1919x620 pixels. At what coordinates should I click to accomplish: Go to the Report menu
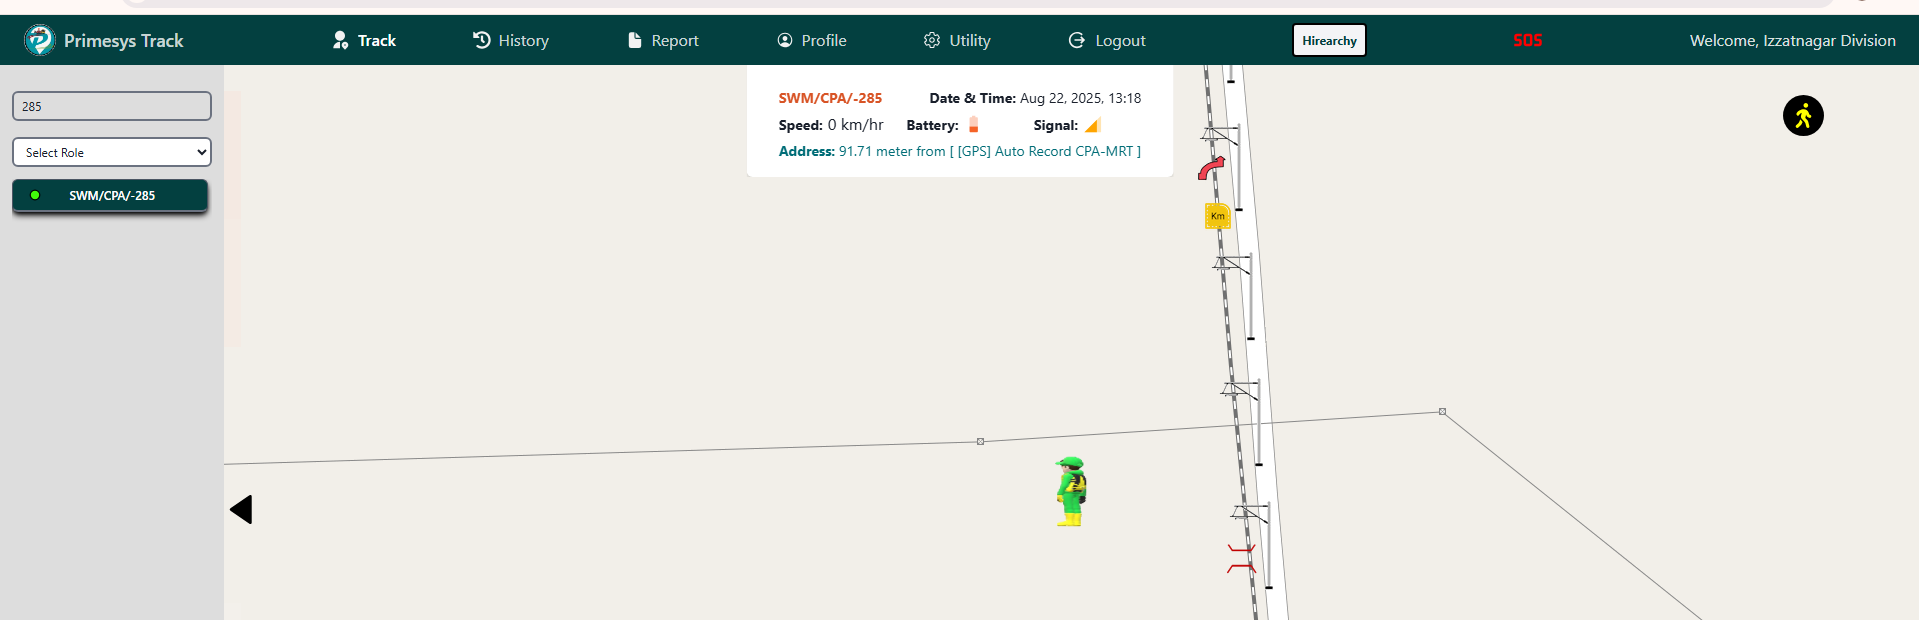[662, 40]
